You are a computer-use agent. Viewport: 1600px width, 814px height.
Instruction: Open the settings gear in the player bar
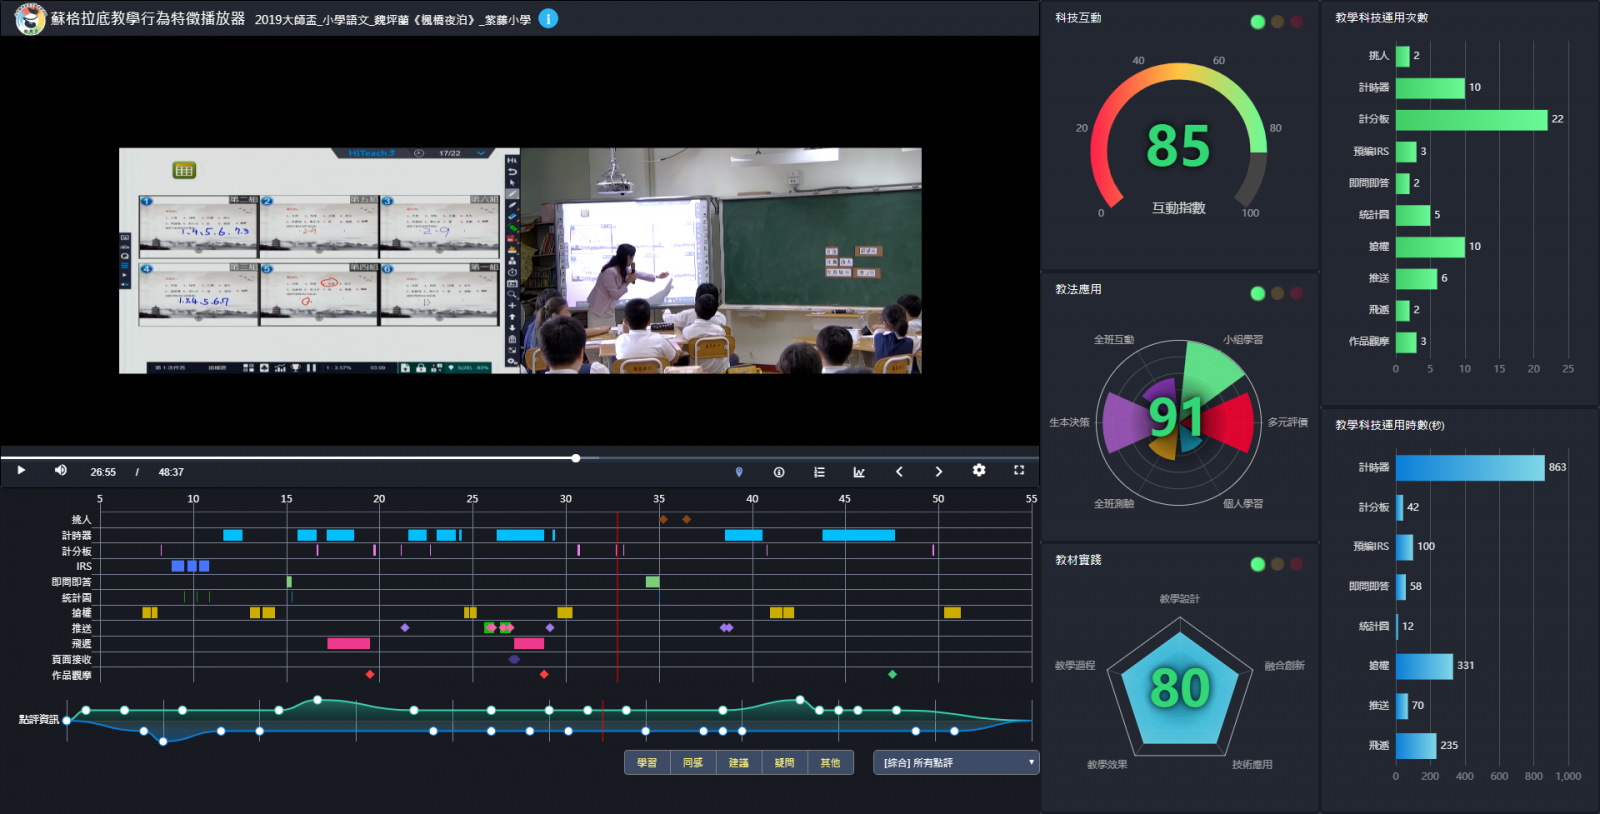979,471
